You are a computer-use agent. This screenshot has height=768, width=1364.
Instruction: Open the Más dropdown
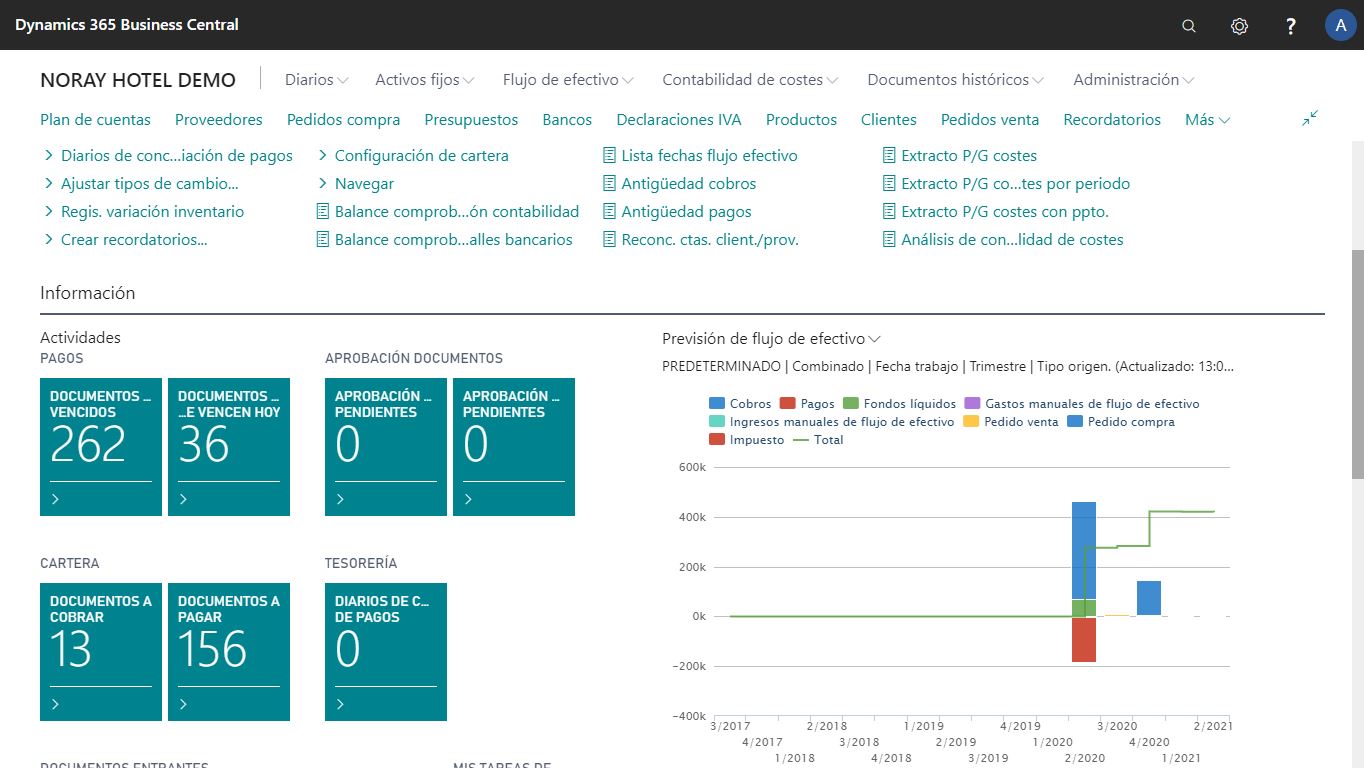[x=1207, y=120]
